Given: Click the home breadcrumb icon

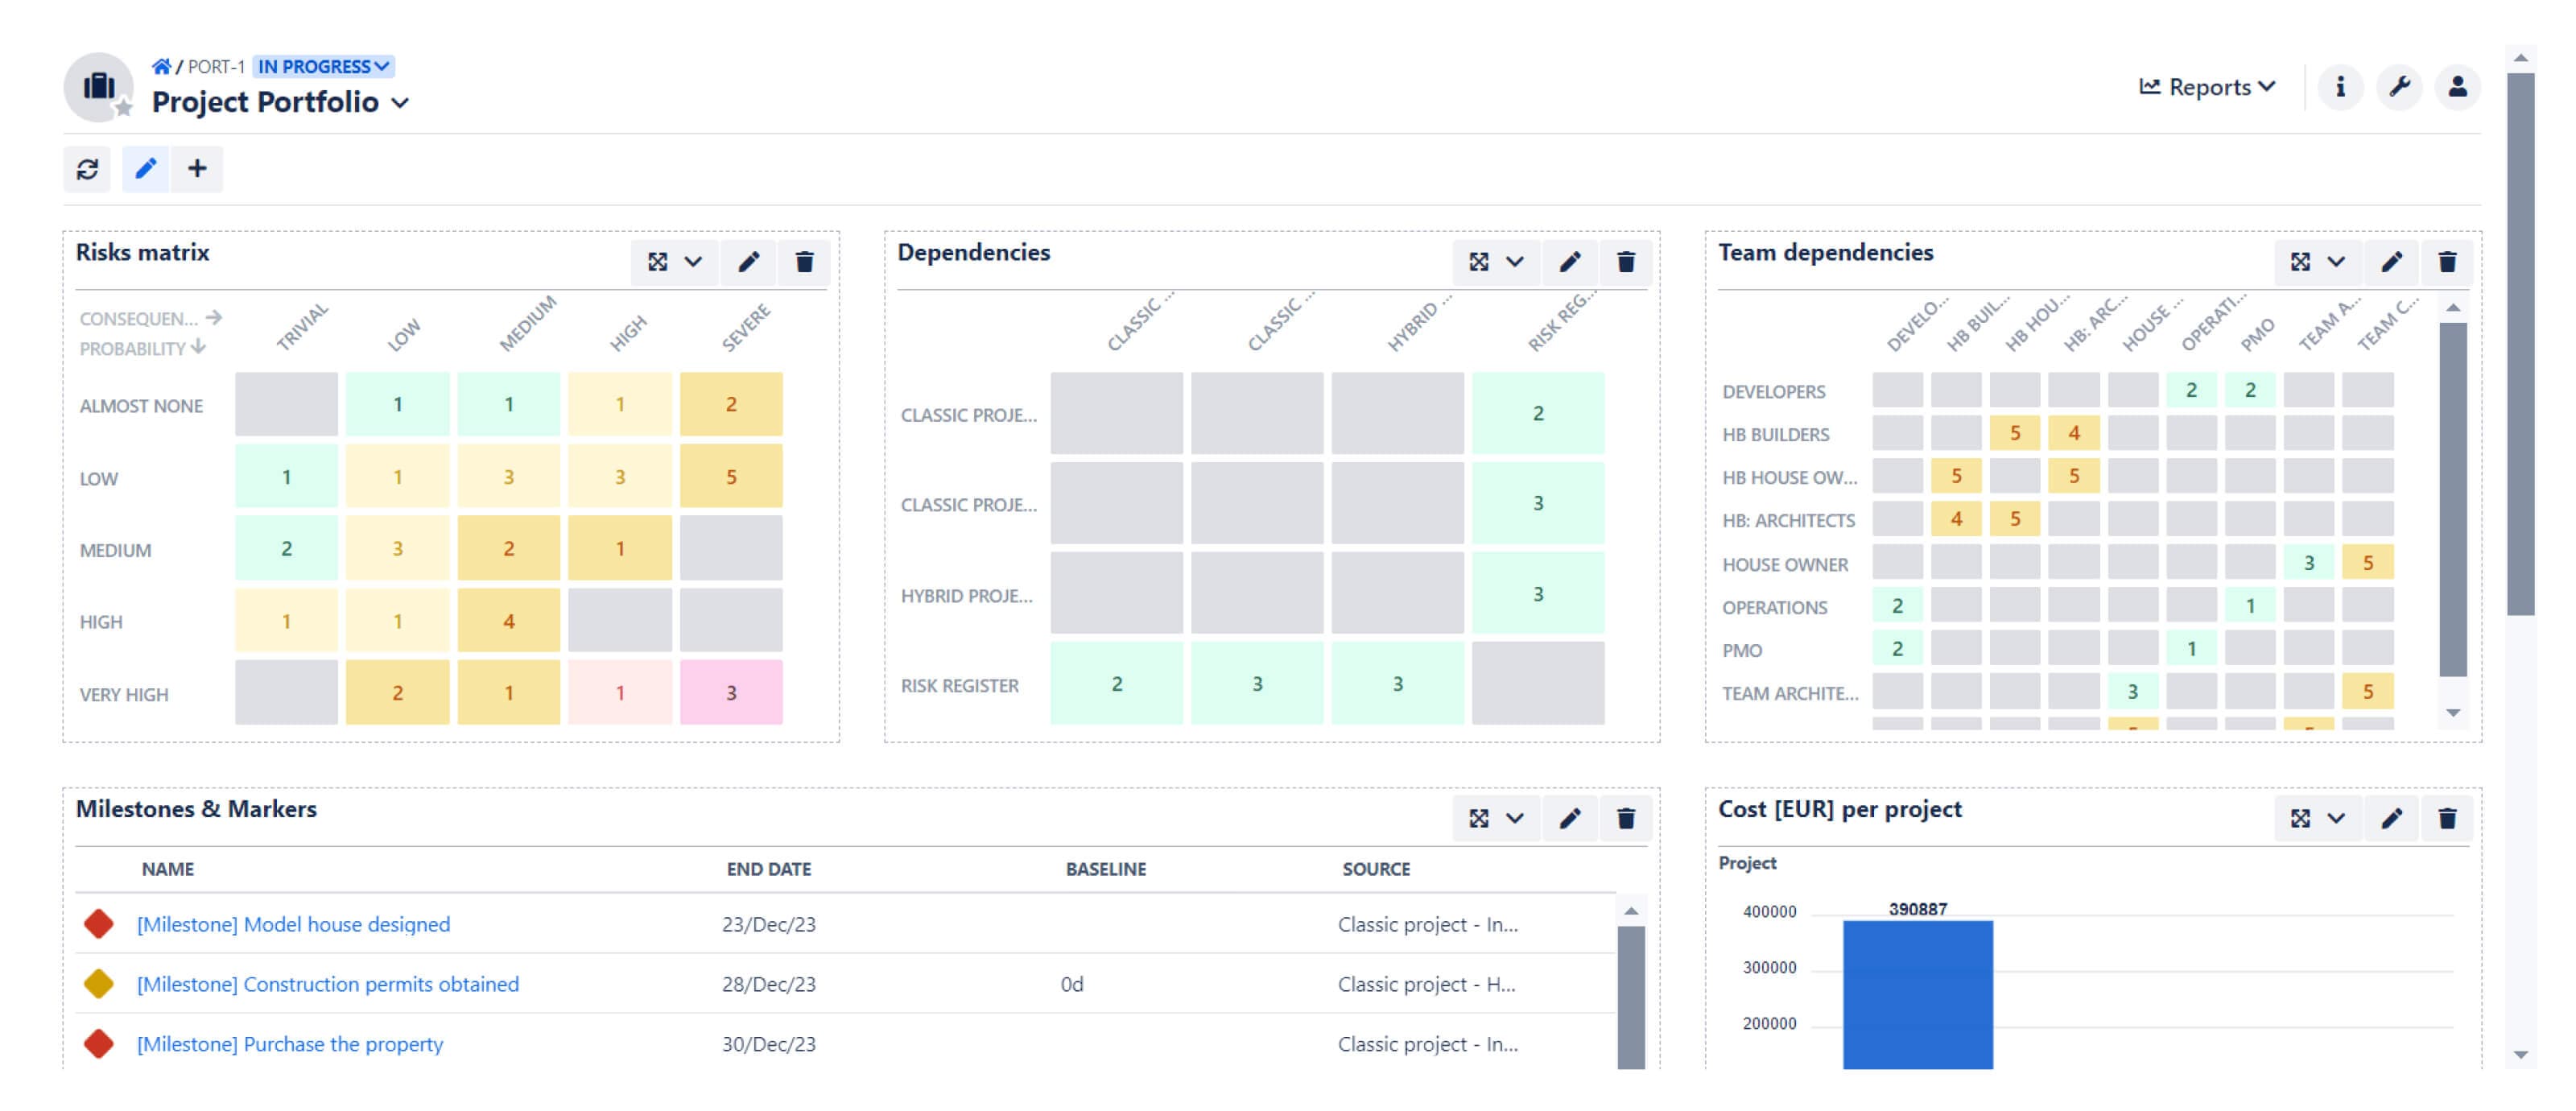Looking at the screenshot, I should click(x=161, y=66).
